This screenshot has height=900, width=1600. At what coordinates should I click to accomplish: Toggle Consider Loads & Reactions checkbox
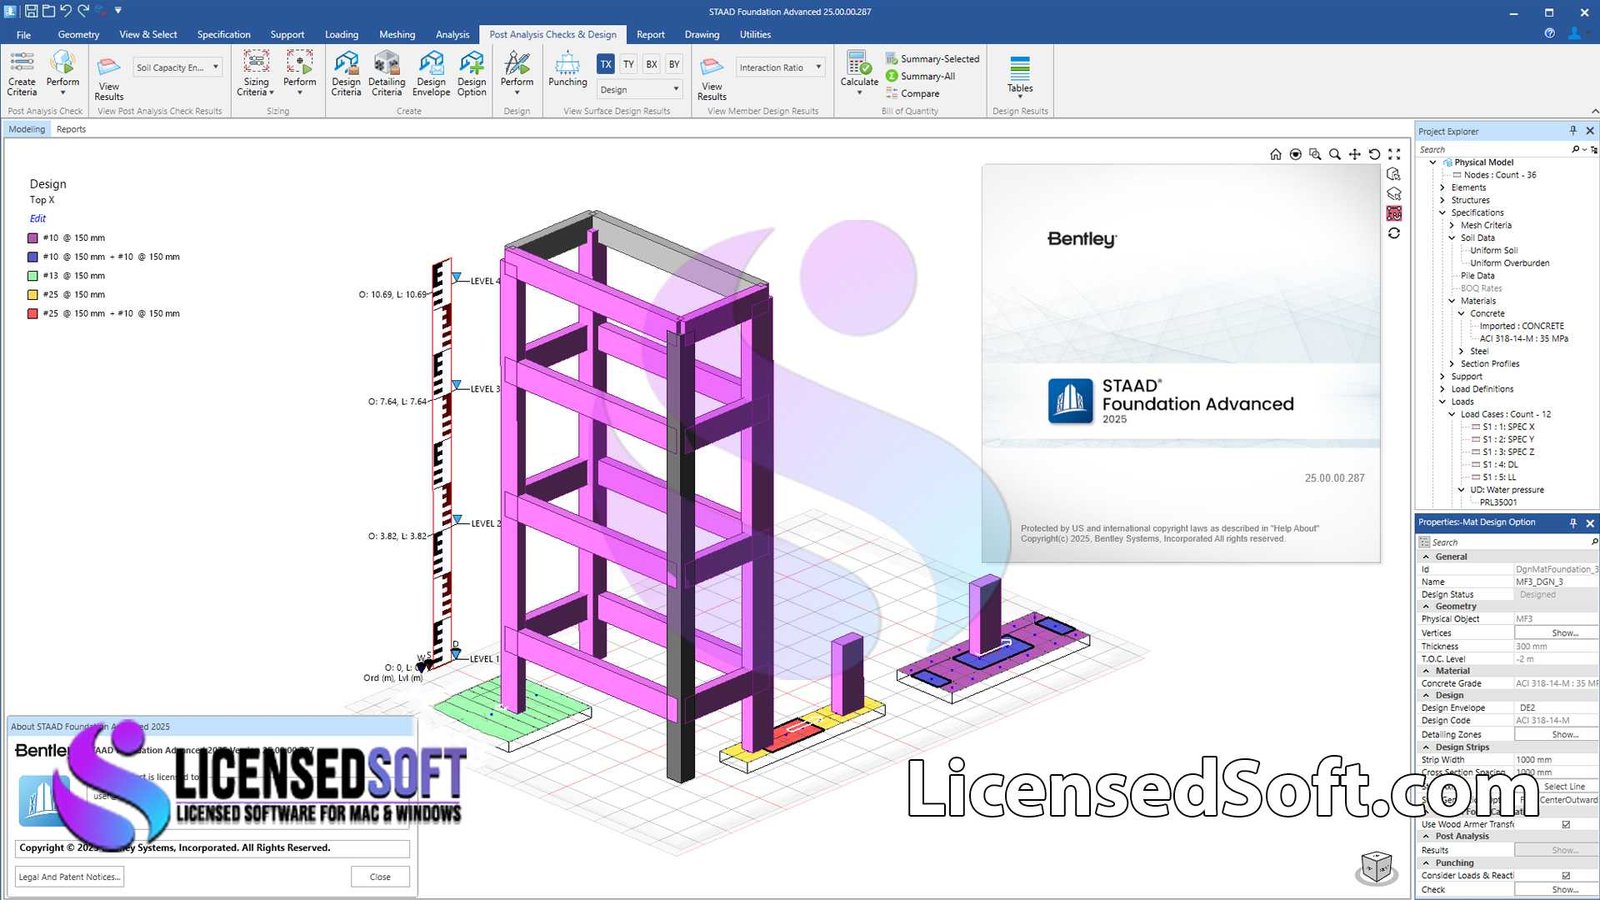tap(1566, 876)
